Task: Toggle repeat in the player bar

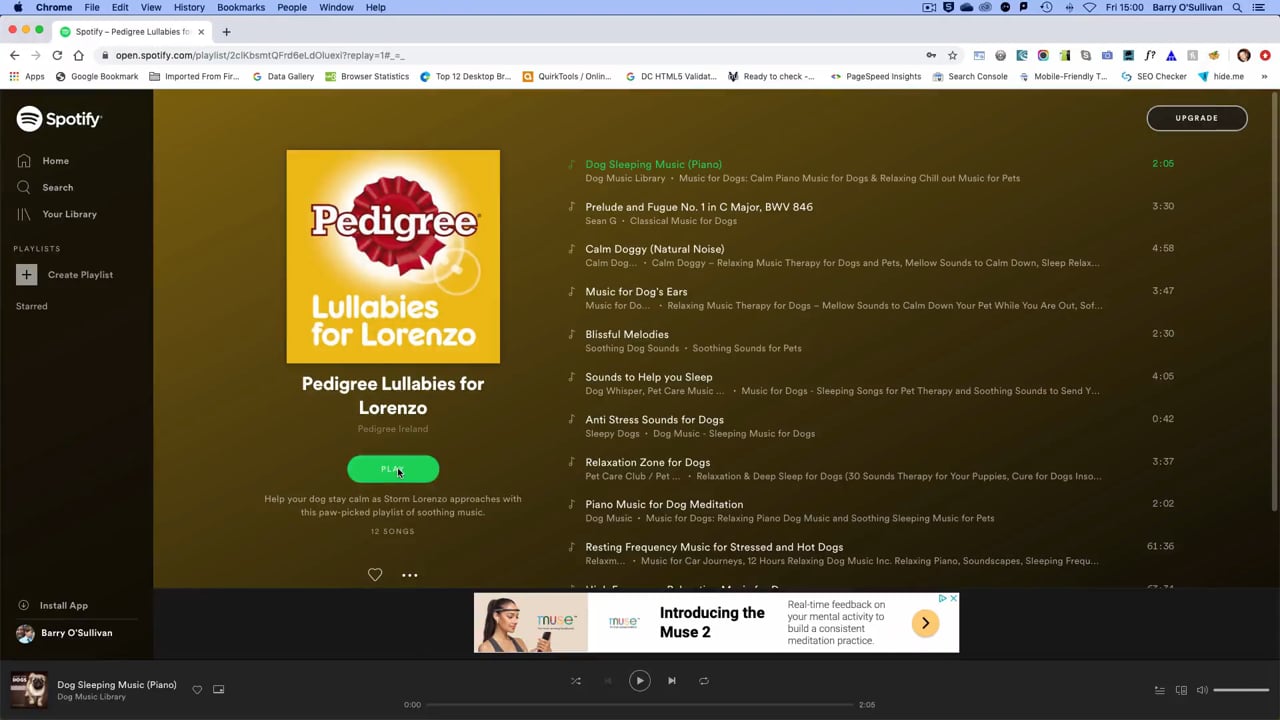Action: pyautogui.click(x=704, y=681)
